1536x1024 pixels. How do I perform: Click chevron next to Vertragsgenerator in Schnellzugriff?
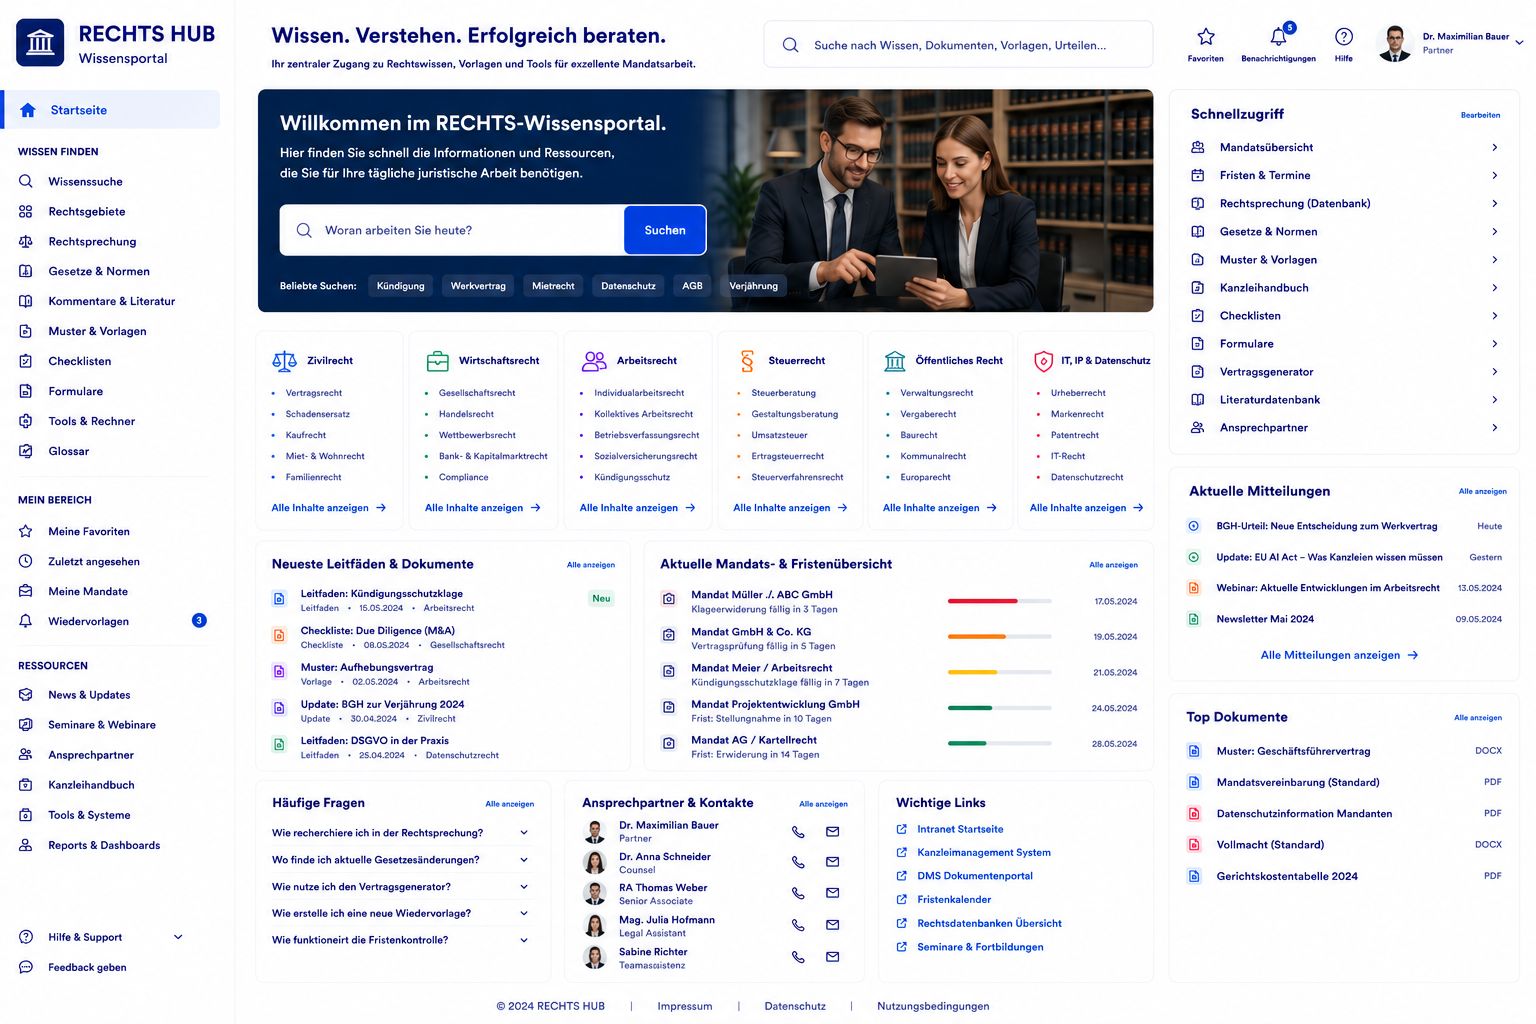pyautogui.click(x=1495, y=372)
